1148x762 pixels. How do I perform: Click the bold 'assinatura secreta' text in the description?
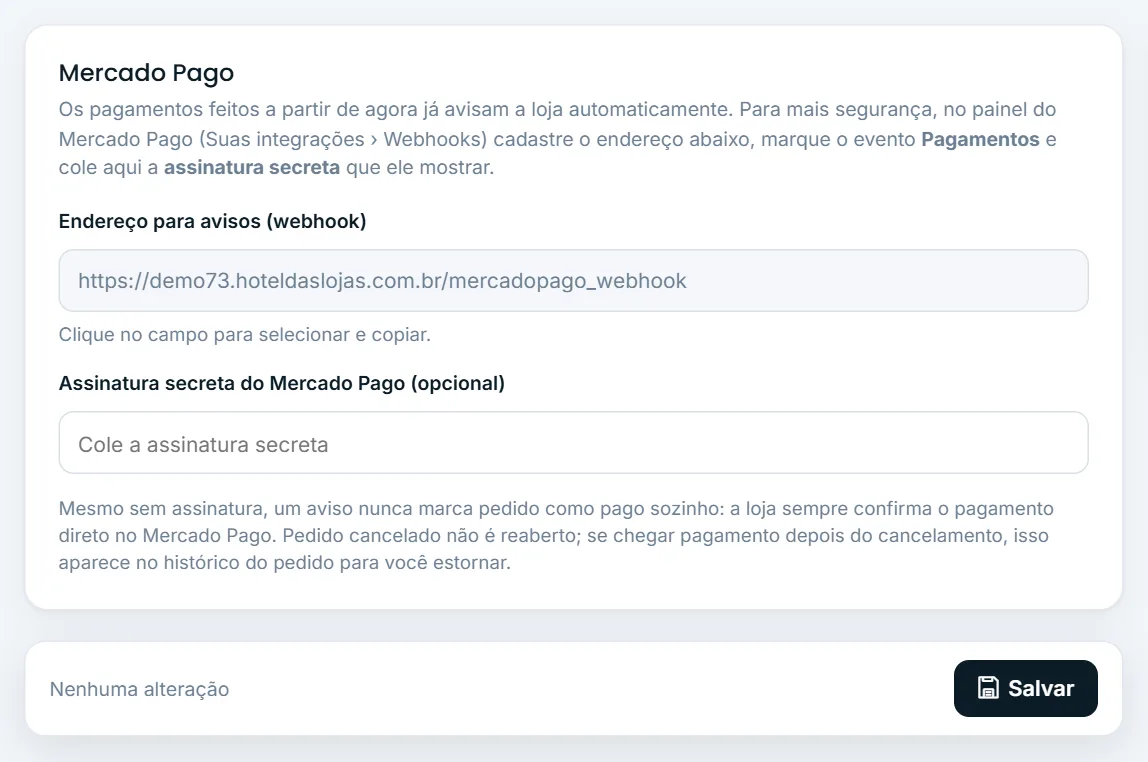252,168
